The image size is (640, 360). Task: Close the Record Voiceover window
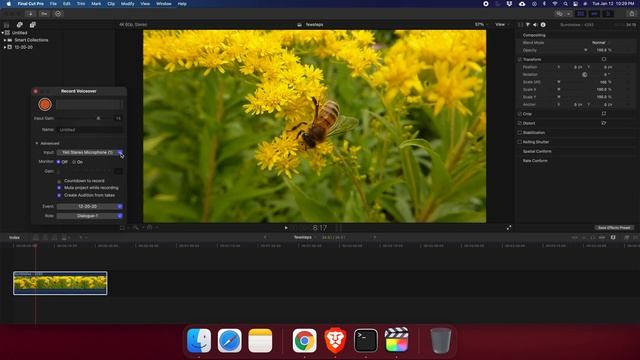click(x=36, y=91)
